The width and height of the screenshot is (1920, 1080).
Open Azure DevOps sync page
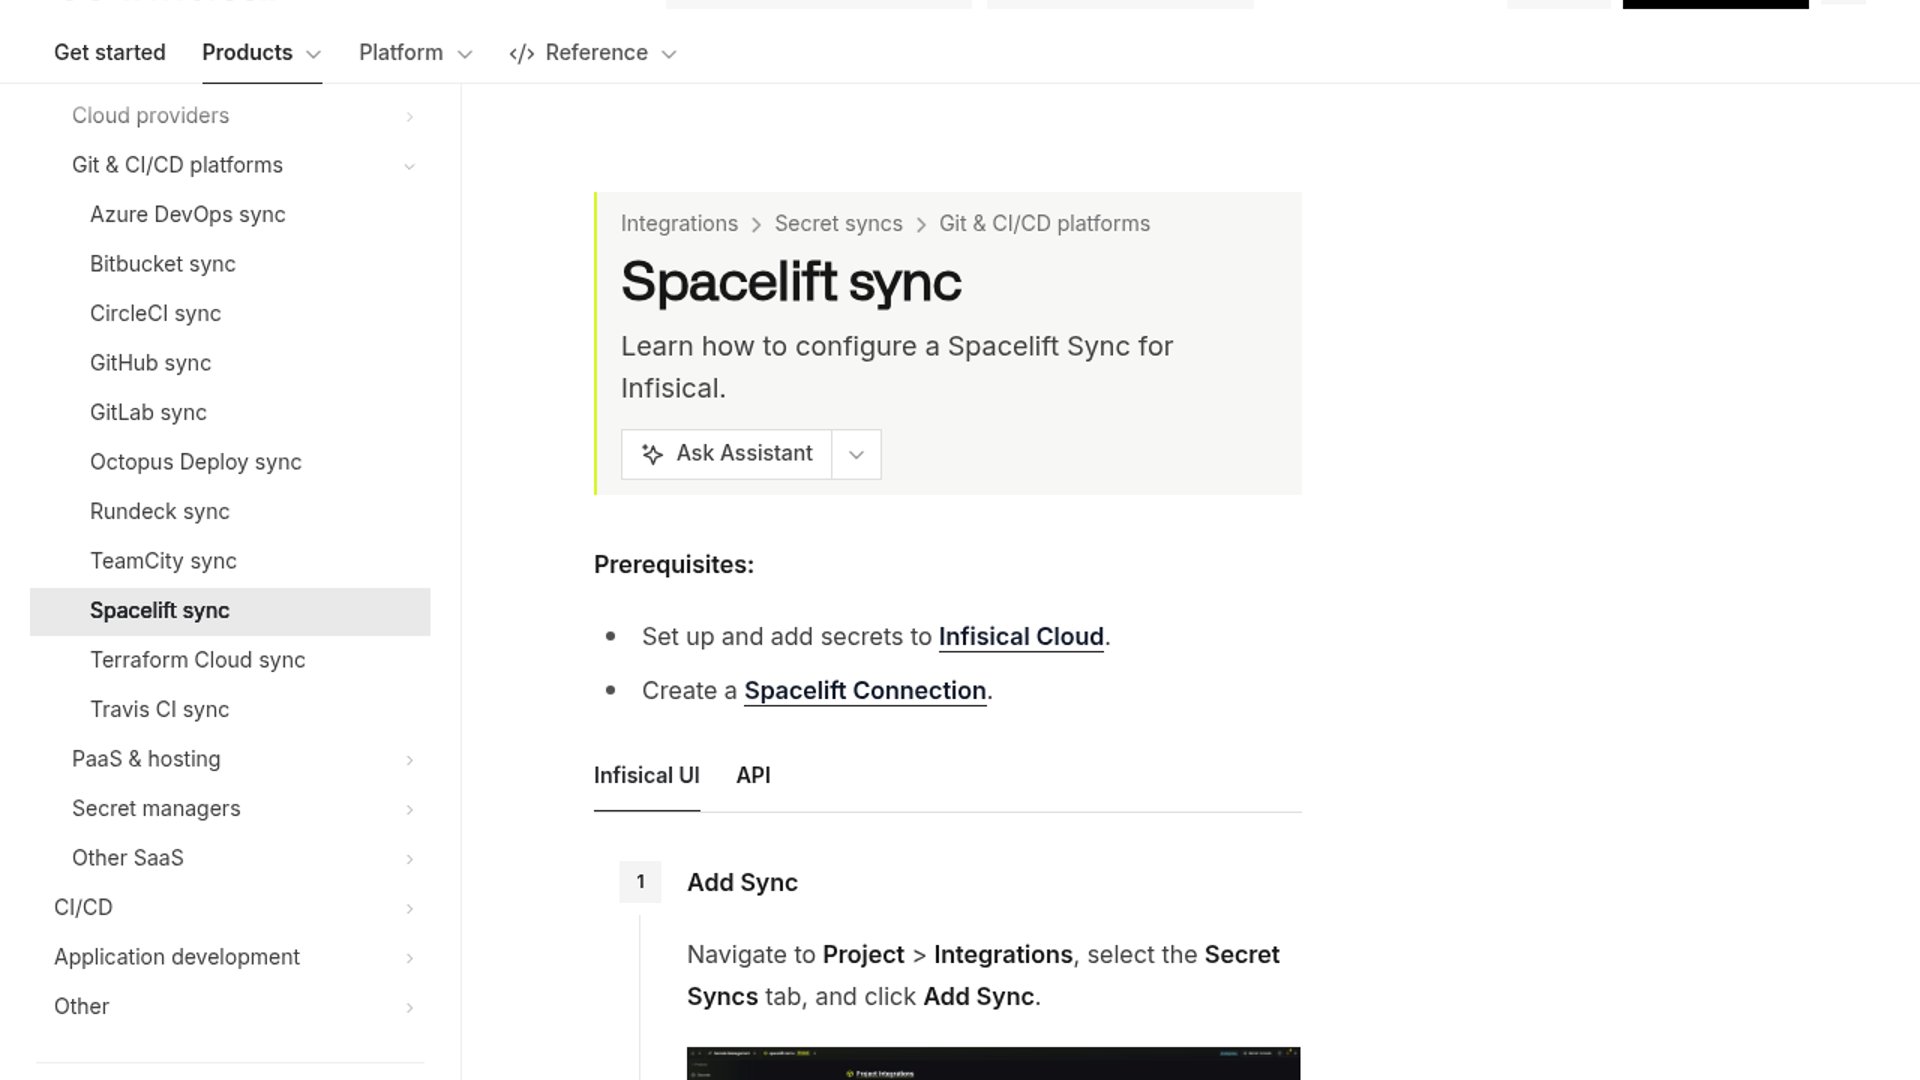pos(188,215)
